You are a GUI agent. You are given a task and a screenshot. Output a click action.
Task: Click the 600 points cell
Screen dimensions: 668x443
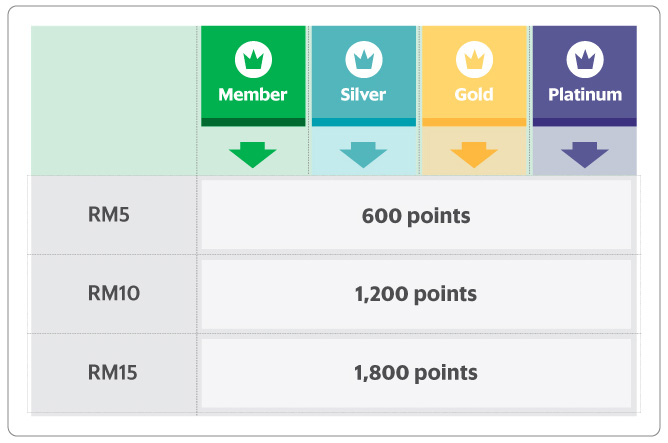pyautogui.click(x=416, y=215)
